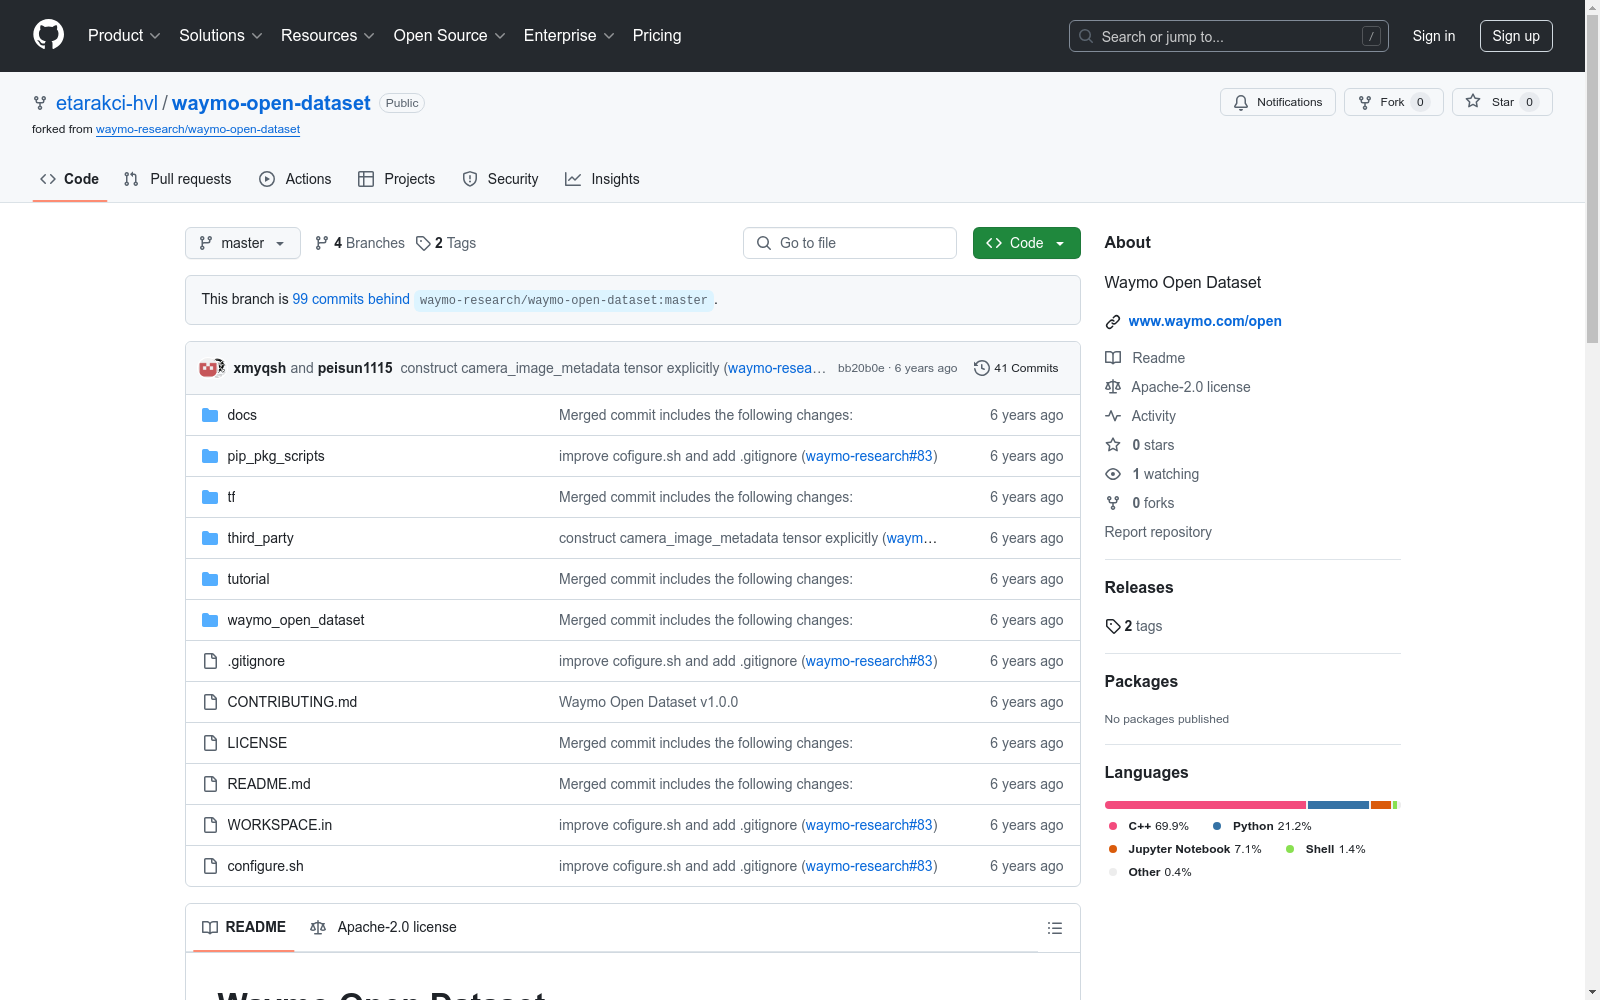
Task: Switch to the Actions tab
Action: [295, 179]
